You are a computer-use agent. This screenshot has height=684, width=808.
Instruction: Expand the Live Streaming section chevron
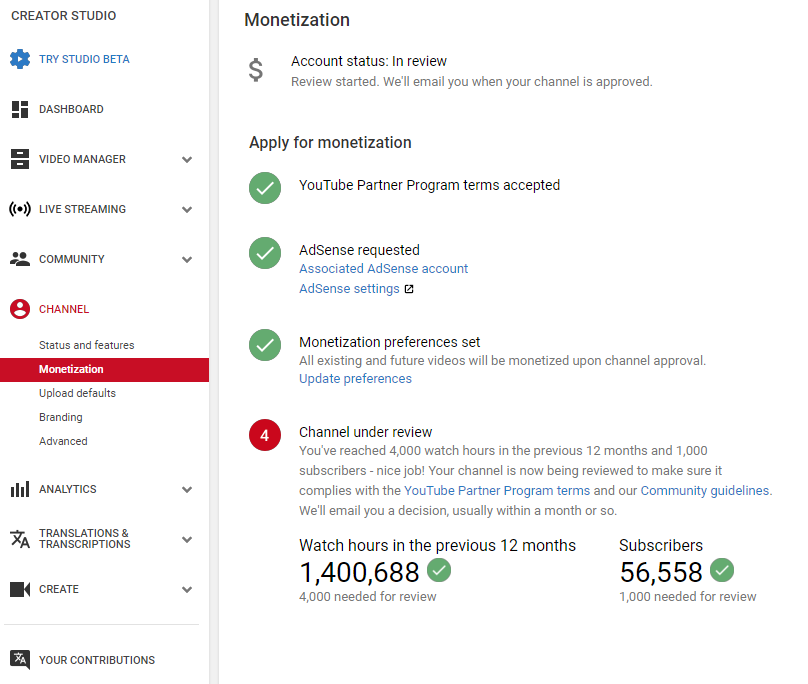187,210
